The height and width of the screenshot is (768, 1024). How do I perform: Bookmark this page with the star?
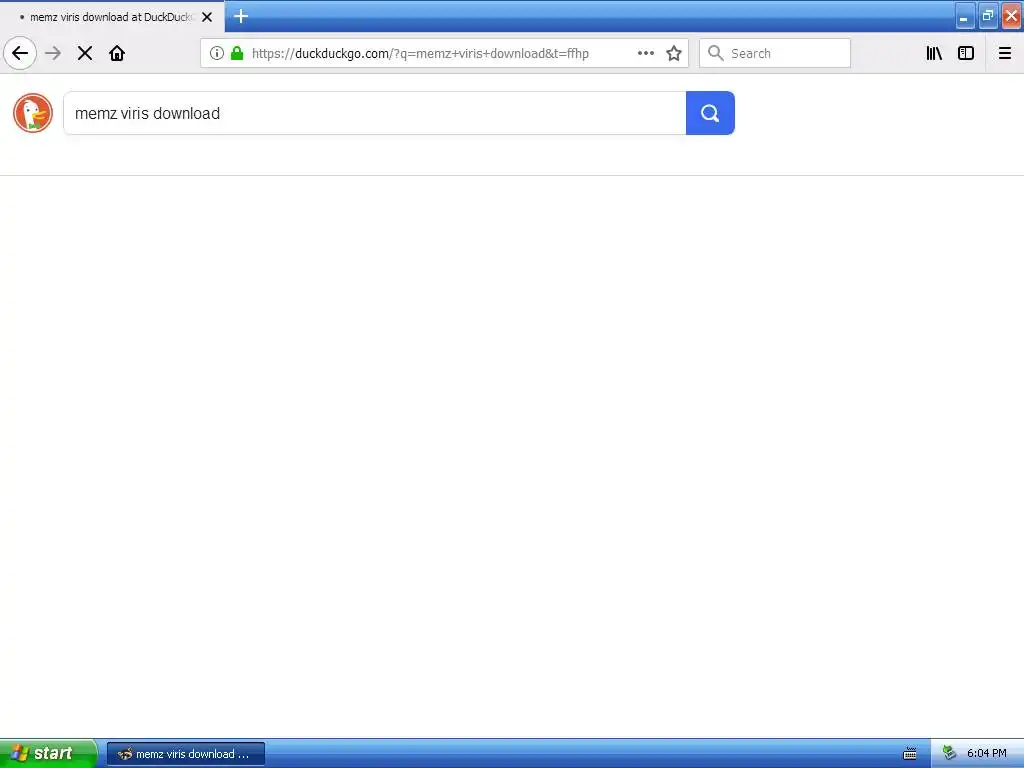pyautogui.click(x=674, y=54)
